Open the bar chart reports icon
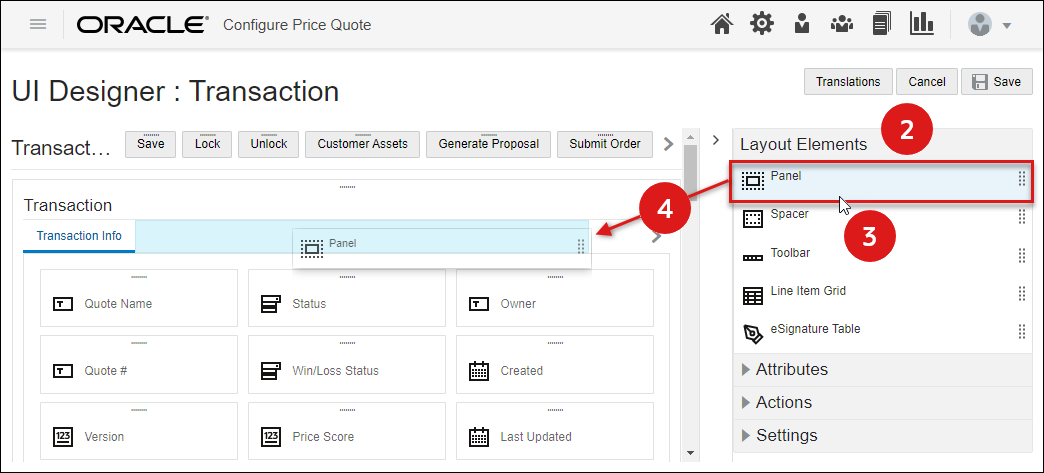This screenshot has height=473, width=1044. tap(921, 25)
